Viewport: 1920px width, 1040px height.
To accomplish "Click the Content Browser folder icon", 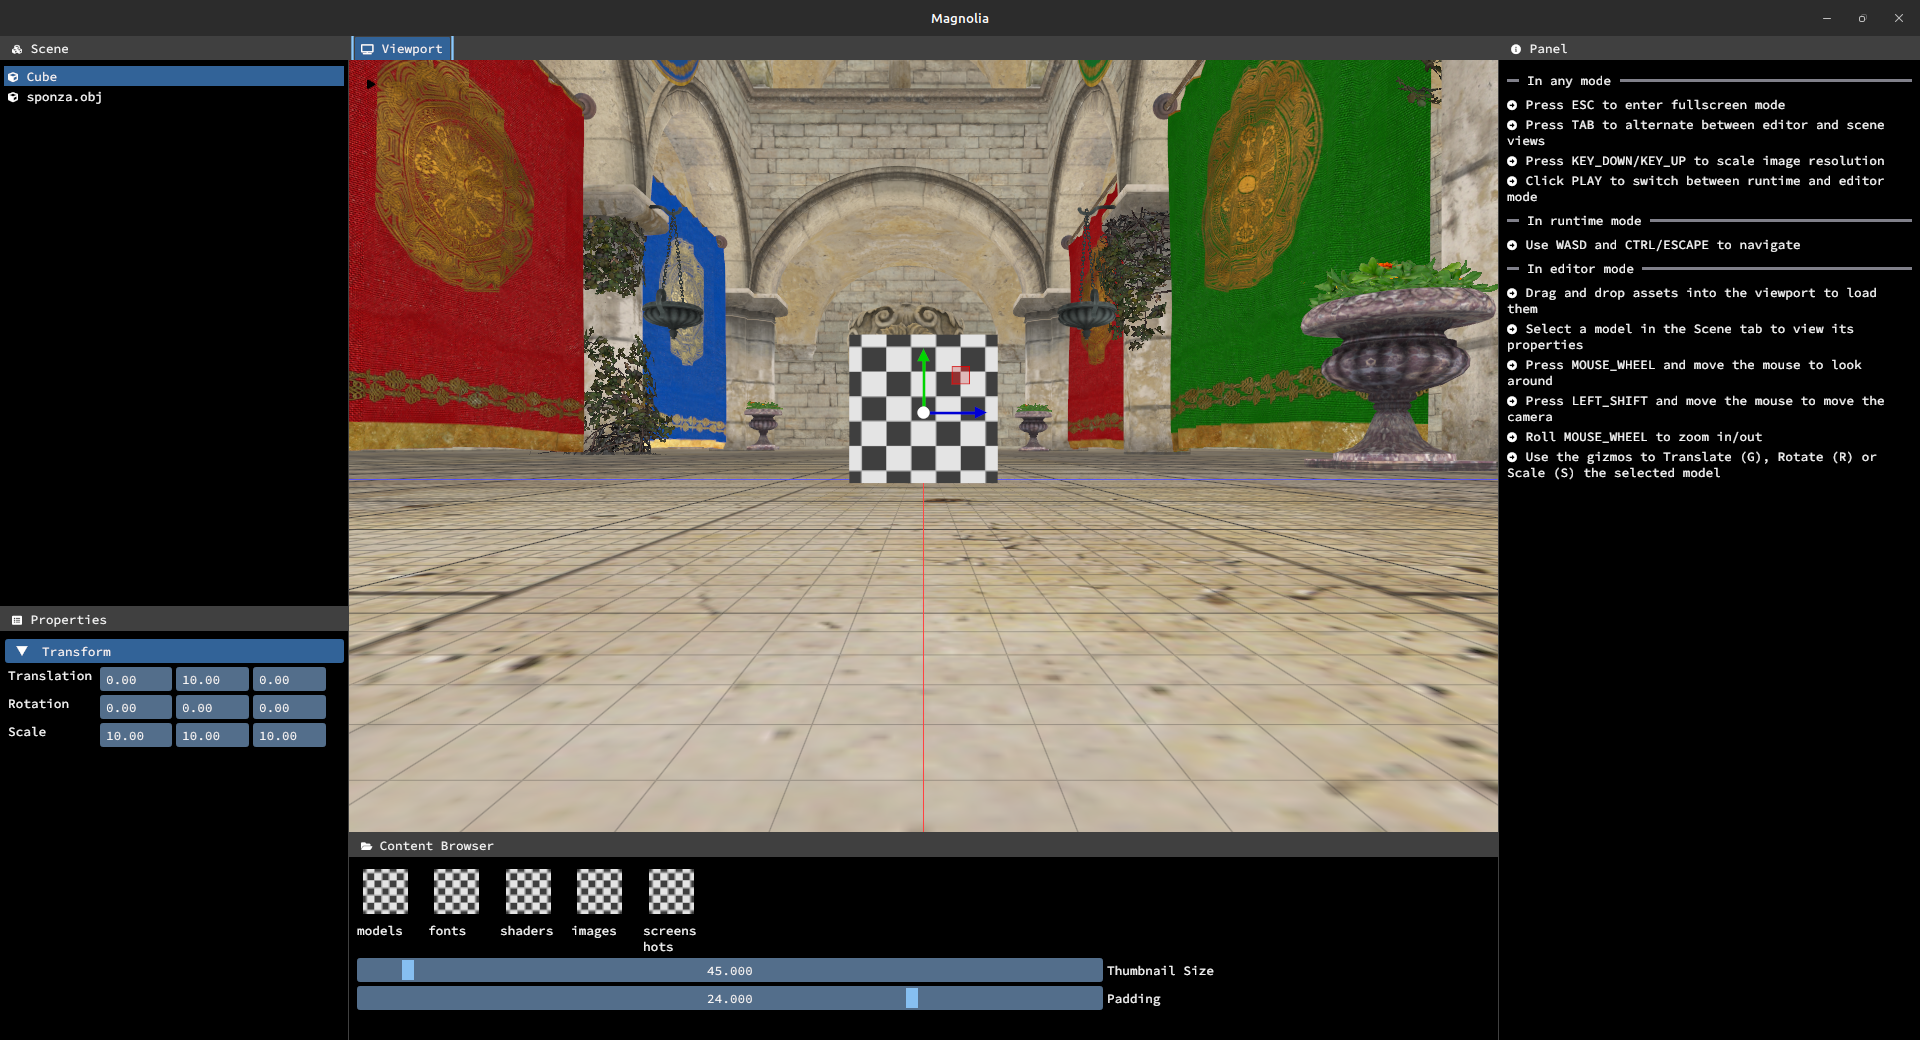I will coord(367,846).
